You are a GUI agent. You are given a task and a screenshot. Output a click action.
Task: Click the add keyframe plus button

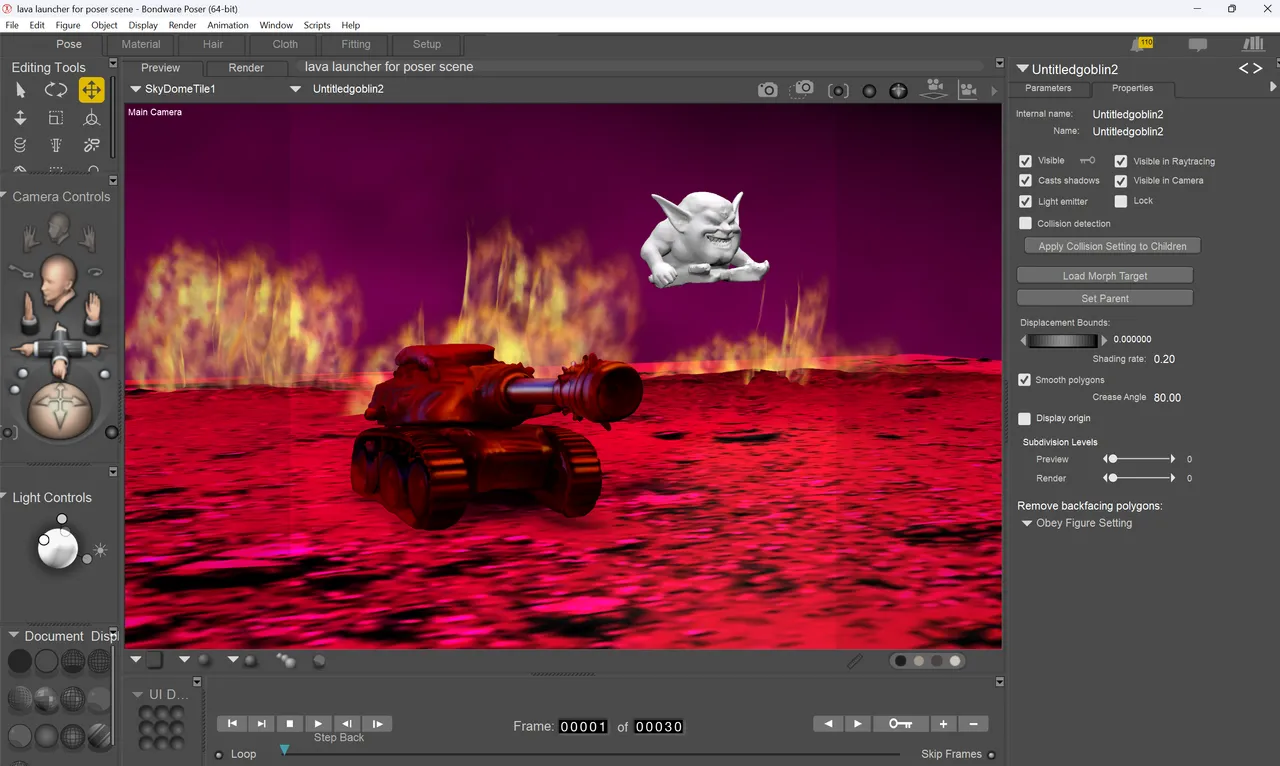pyautogui.click(x=943, y=724)
